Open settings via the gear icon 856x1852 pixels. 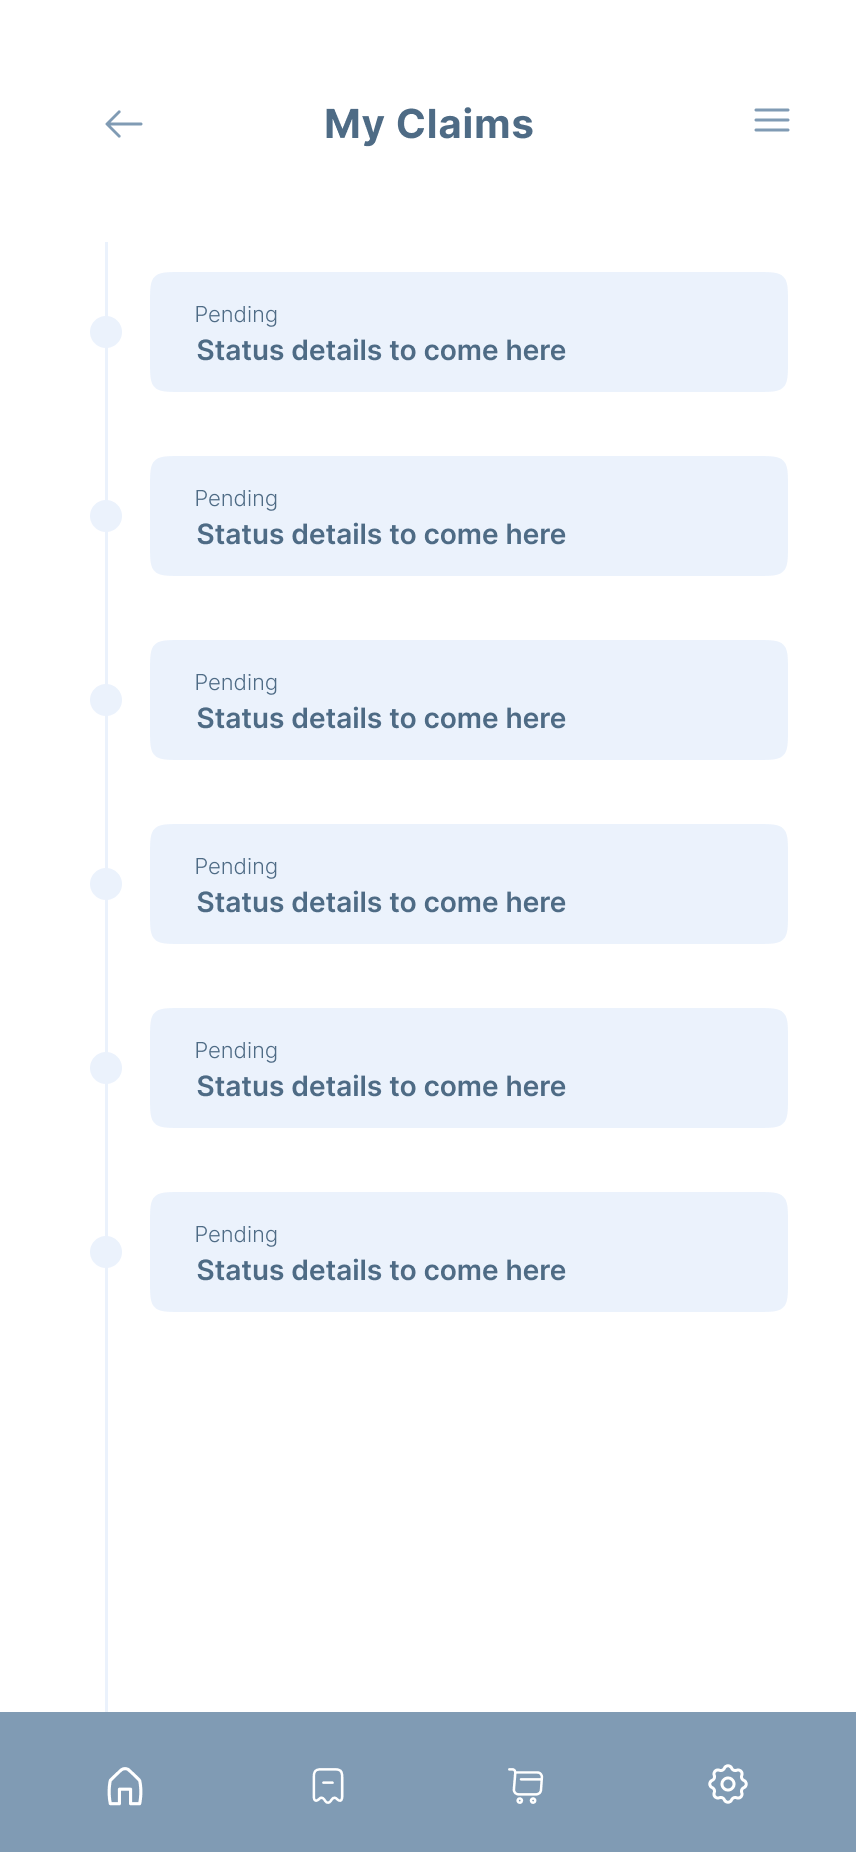coord(728,1784)
